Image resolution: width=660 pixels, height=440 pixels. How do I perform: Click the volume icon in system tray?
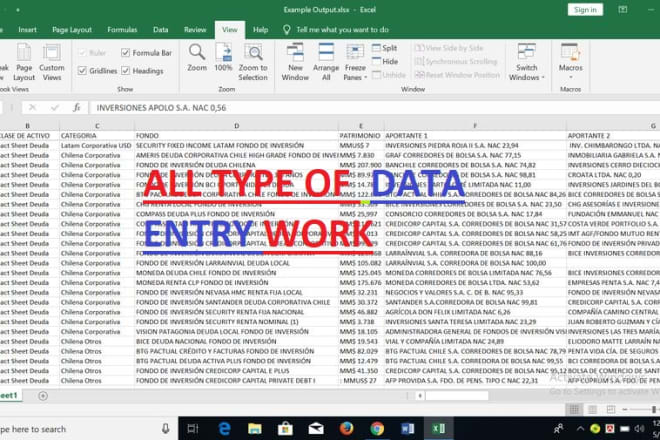pyautogui.click(x=639, y=429)
